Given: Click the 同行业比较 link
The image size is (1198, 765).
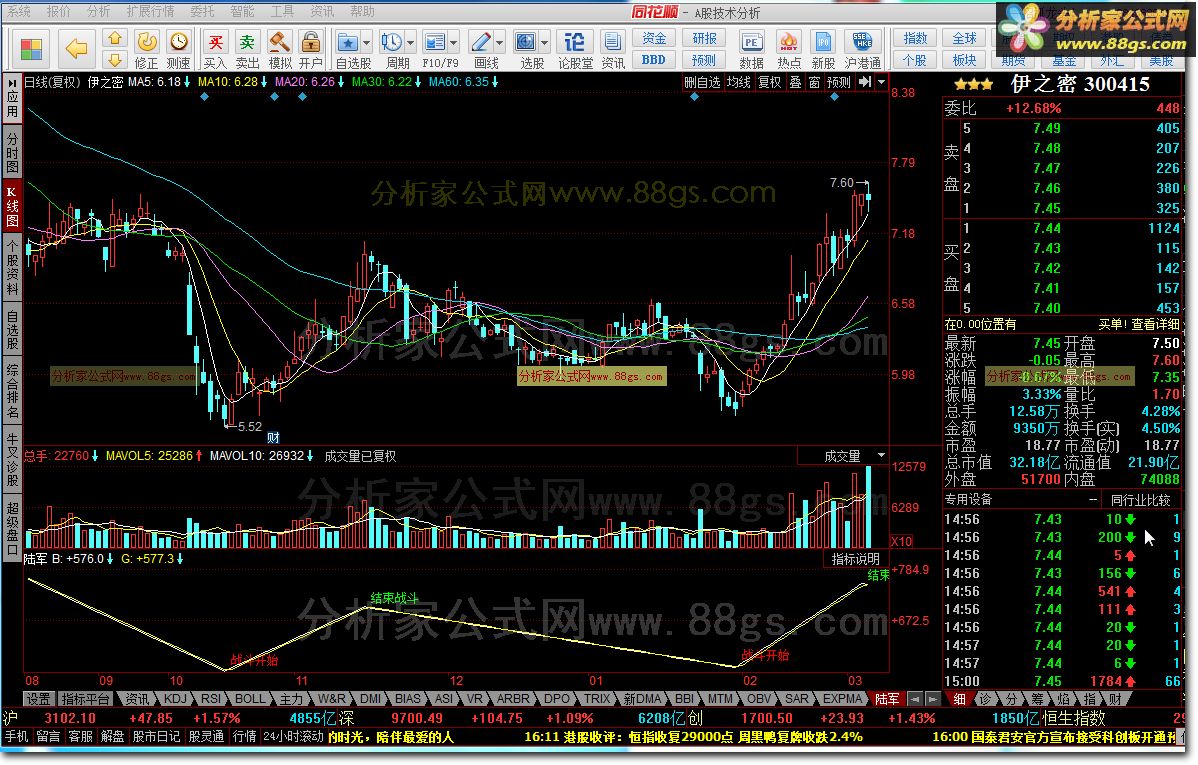Looking at the screenshot, I should click(1140, 500).
